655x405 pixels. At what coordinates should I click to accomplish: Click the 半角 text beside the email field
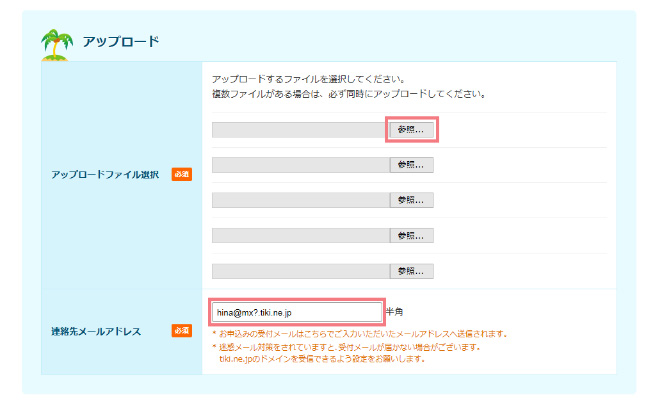pos(395,312)
